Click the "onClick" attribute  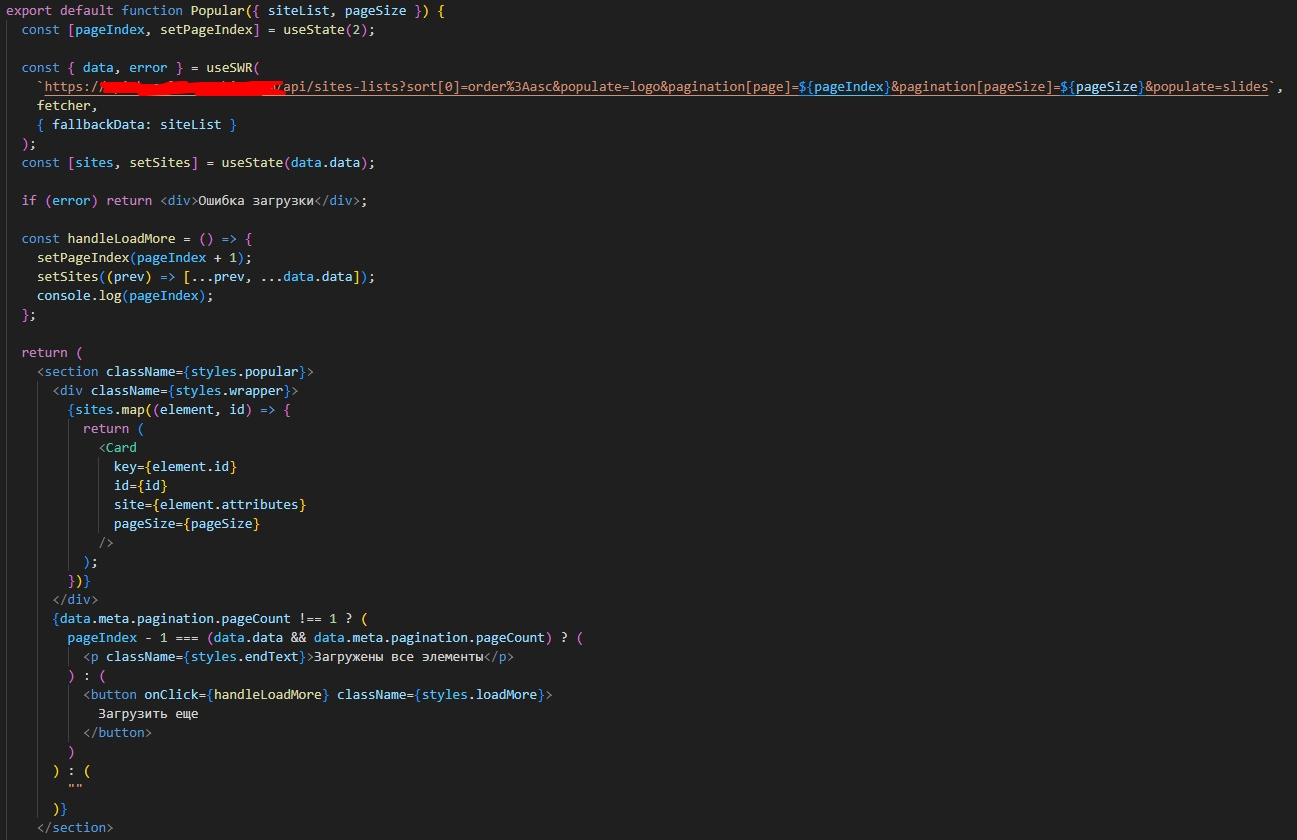tap(171, 694)
